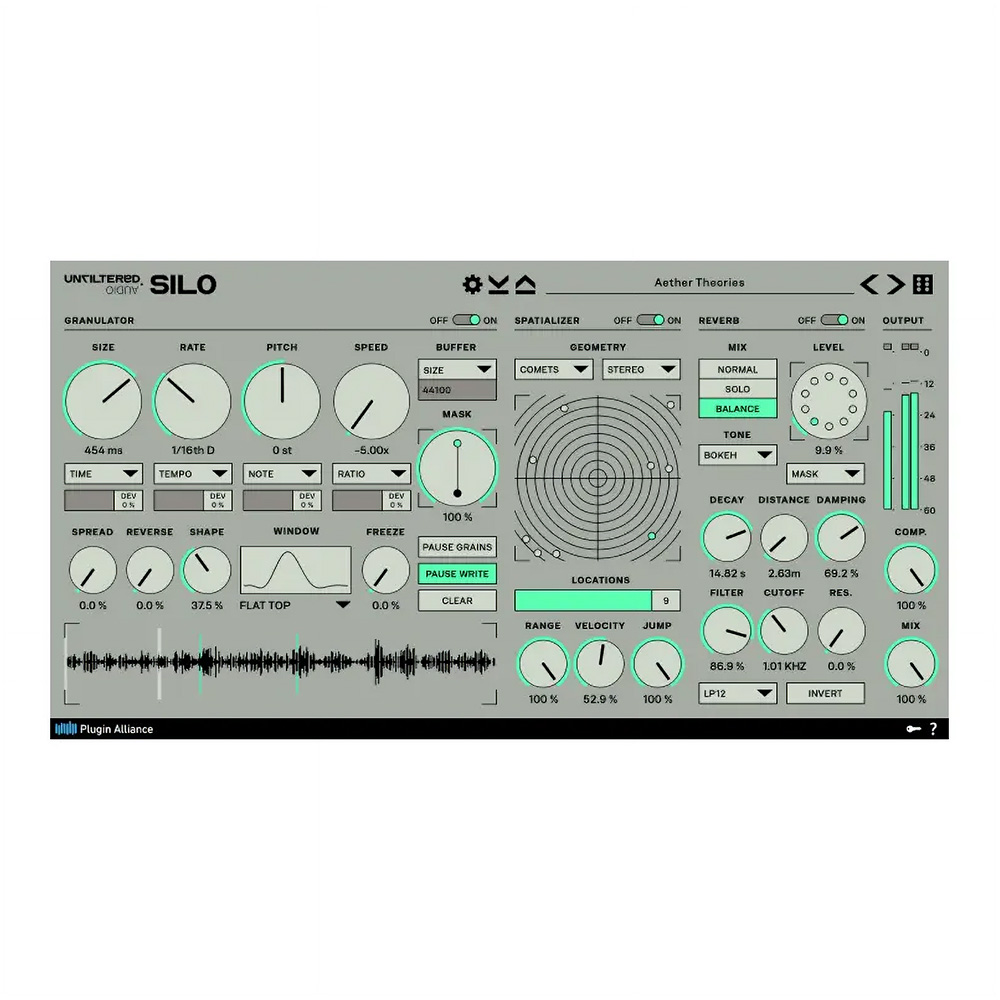
Task: Toggle PAUSE WRITE
Action: 457,574
